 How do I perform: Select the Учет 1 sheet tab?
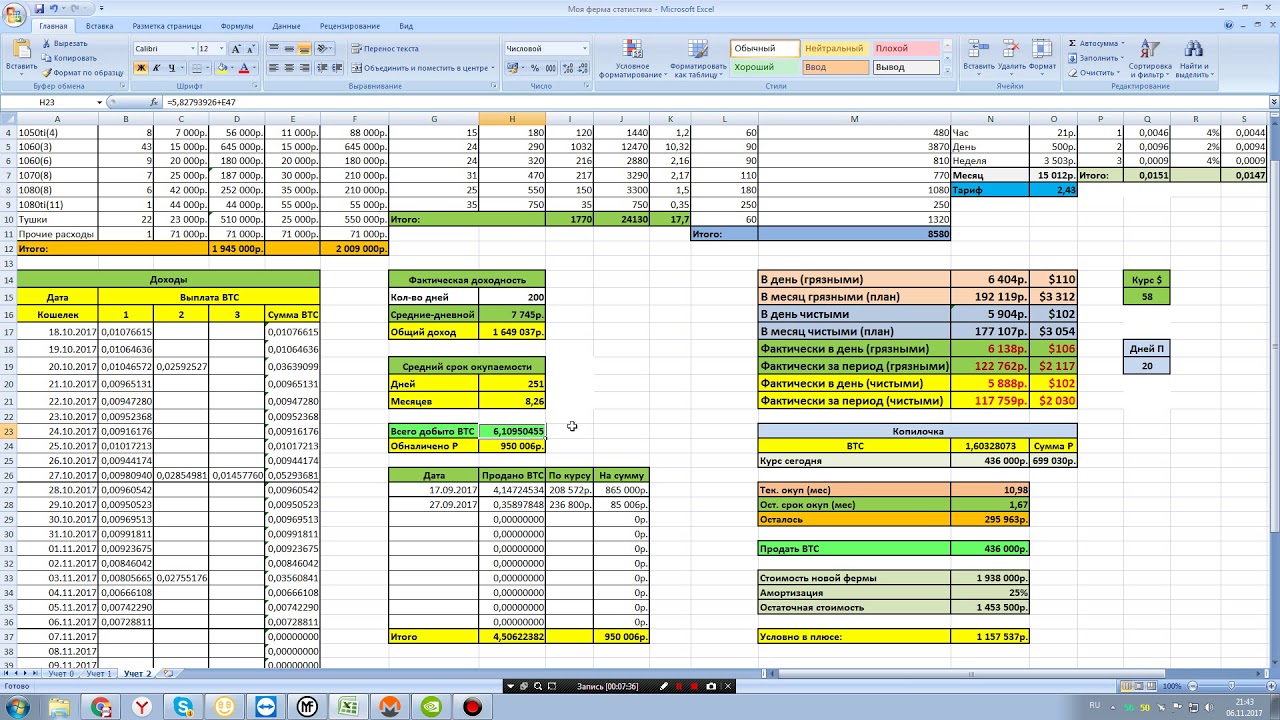(x=99, y=674)
